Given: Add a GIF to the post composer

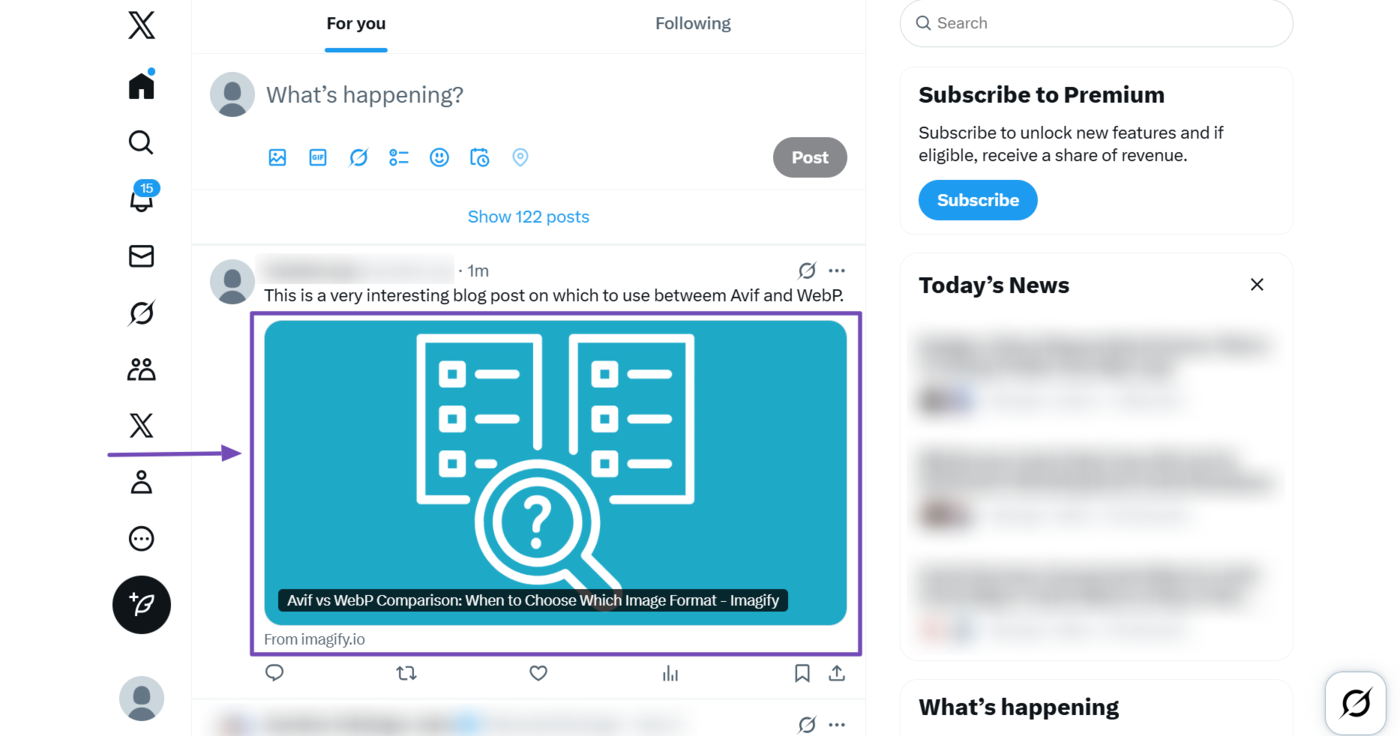Looking at the screenshot, I should point(317,157).
